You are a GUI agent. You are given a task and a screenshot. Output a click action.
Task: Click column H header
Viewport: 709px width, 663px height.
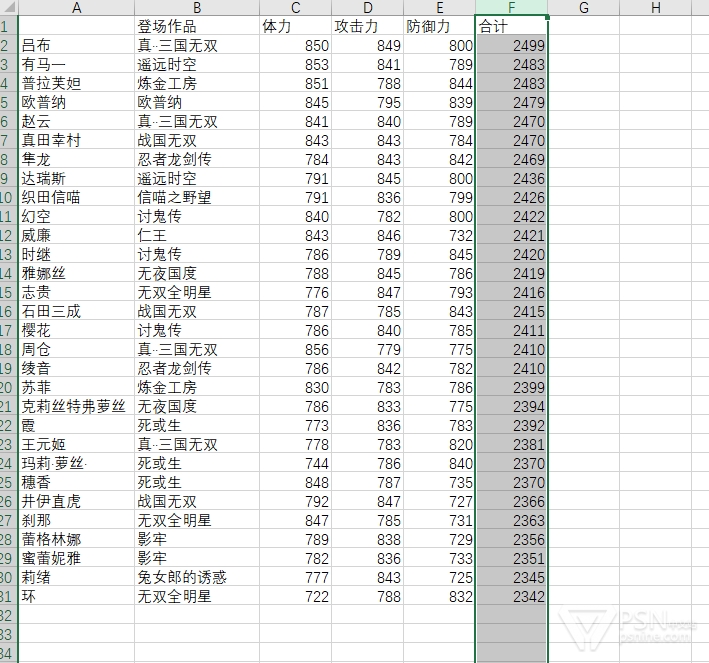(x=655, y=8)
